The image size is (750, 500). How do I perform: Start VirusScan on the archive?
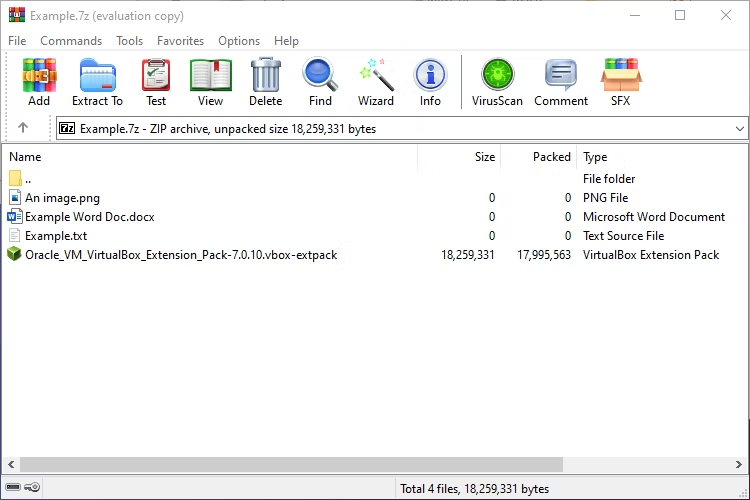[x=497, y=75]
